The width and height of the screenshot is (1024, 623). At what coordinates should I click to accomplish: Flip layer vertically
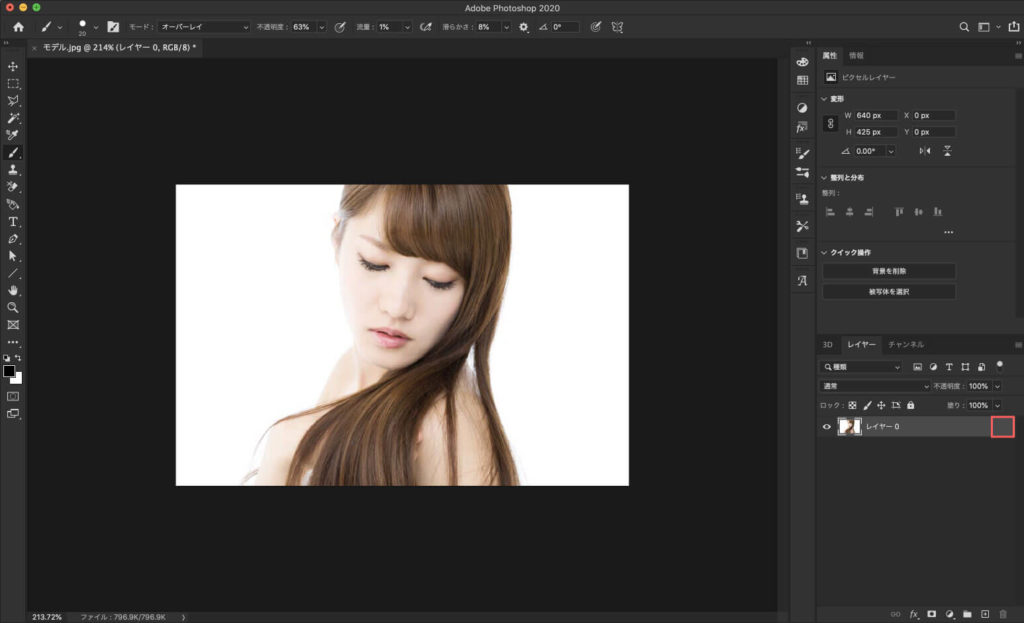point(947,151)
